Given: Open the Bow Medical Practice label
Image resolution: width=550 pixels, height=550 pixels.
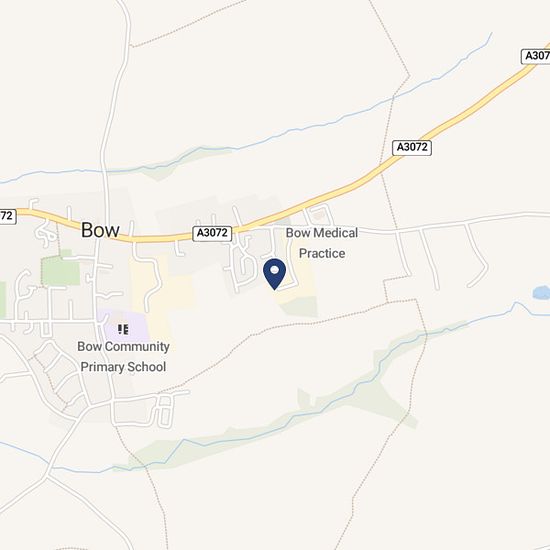Looking at the screenshot, I should [322, 243].
